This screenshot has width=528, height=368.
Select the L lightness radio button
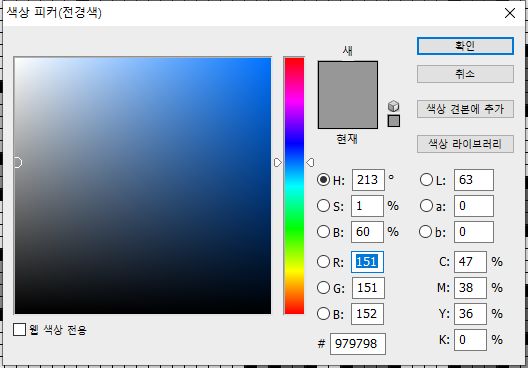click(426, 180)
